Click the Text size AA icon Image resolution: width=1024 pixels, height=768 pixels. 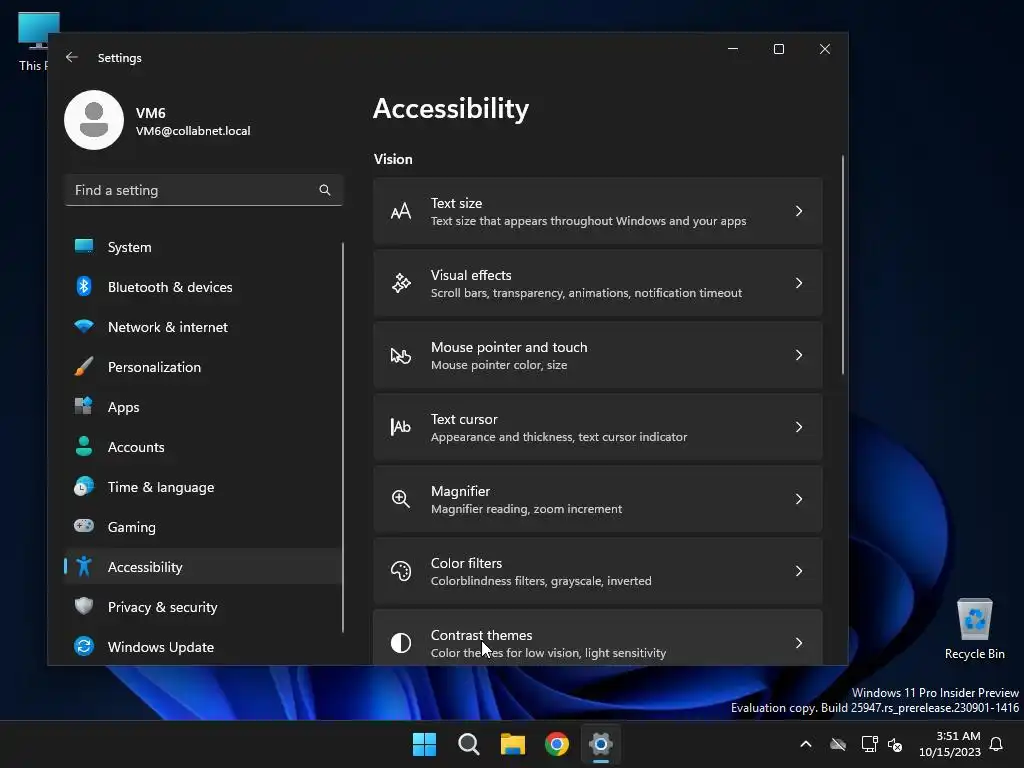[x=400, y=211]
